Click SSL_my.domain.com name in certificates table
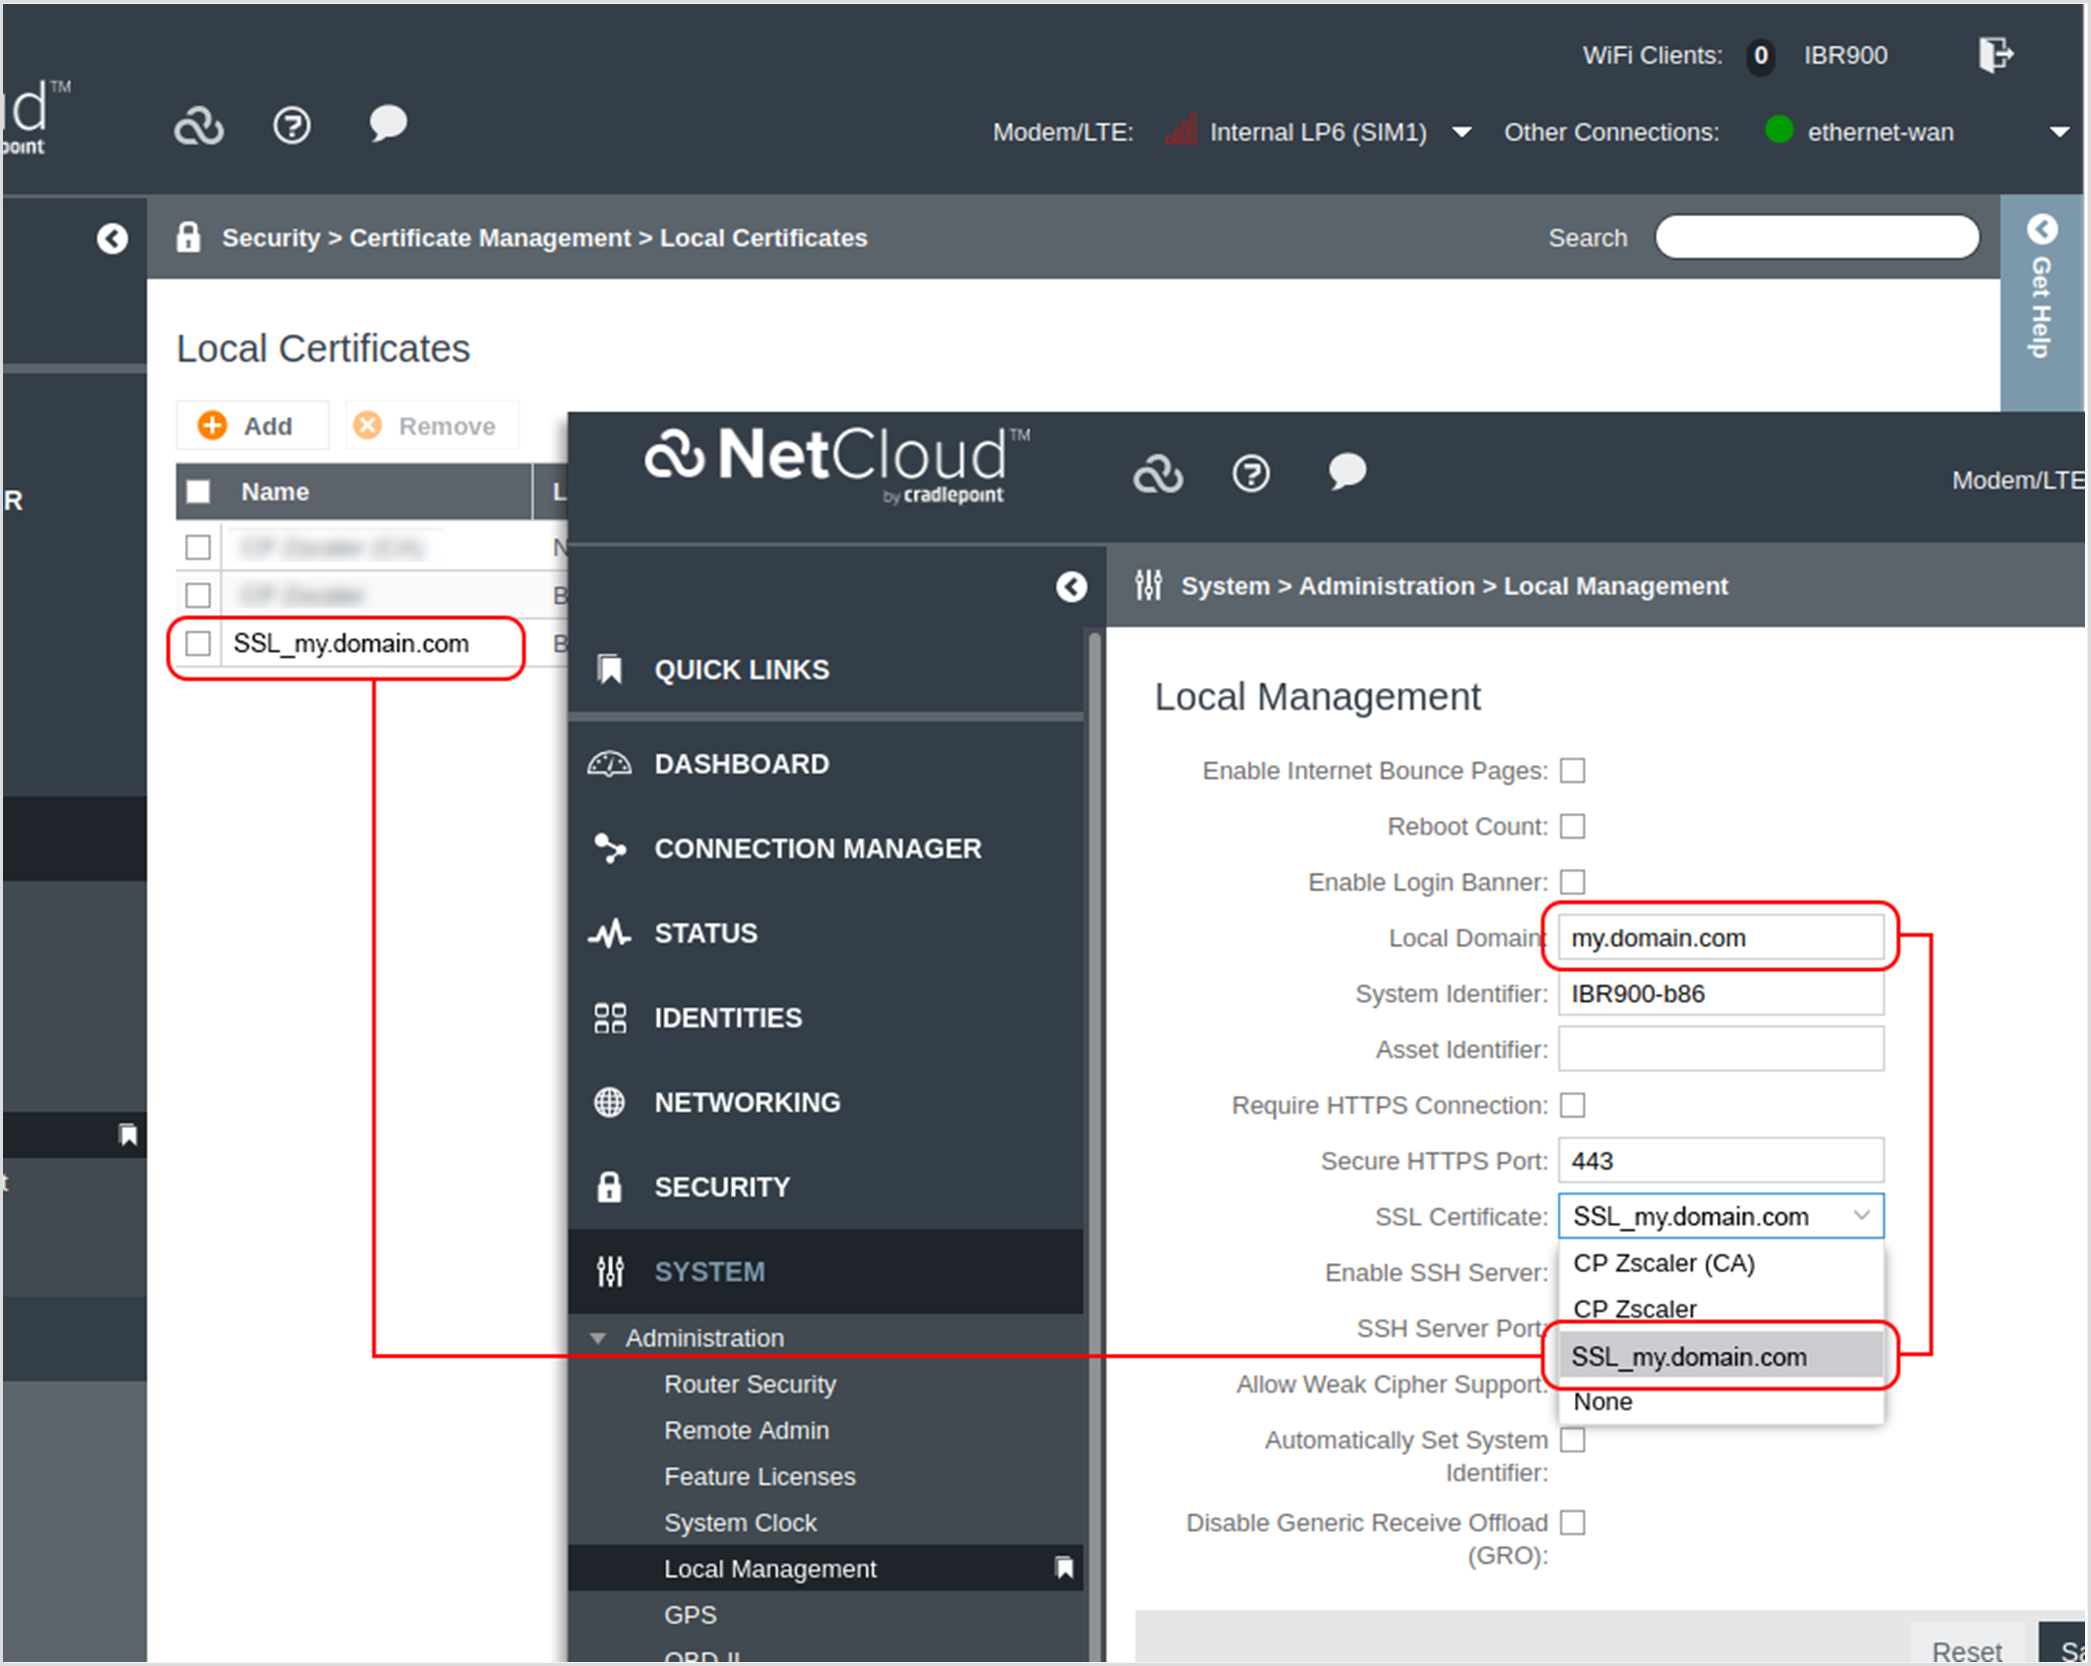 tap(351, 643)
